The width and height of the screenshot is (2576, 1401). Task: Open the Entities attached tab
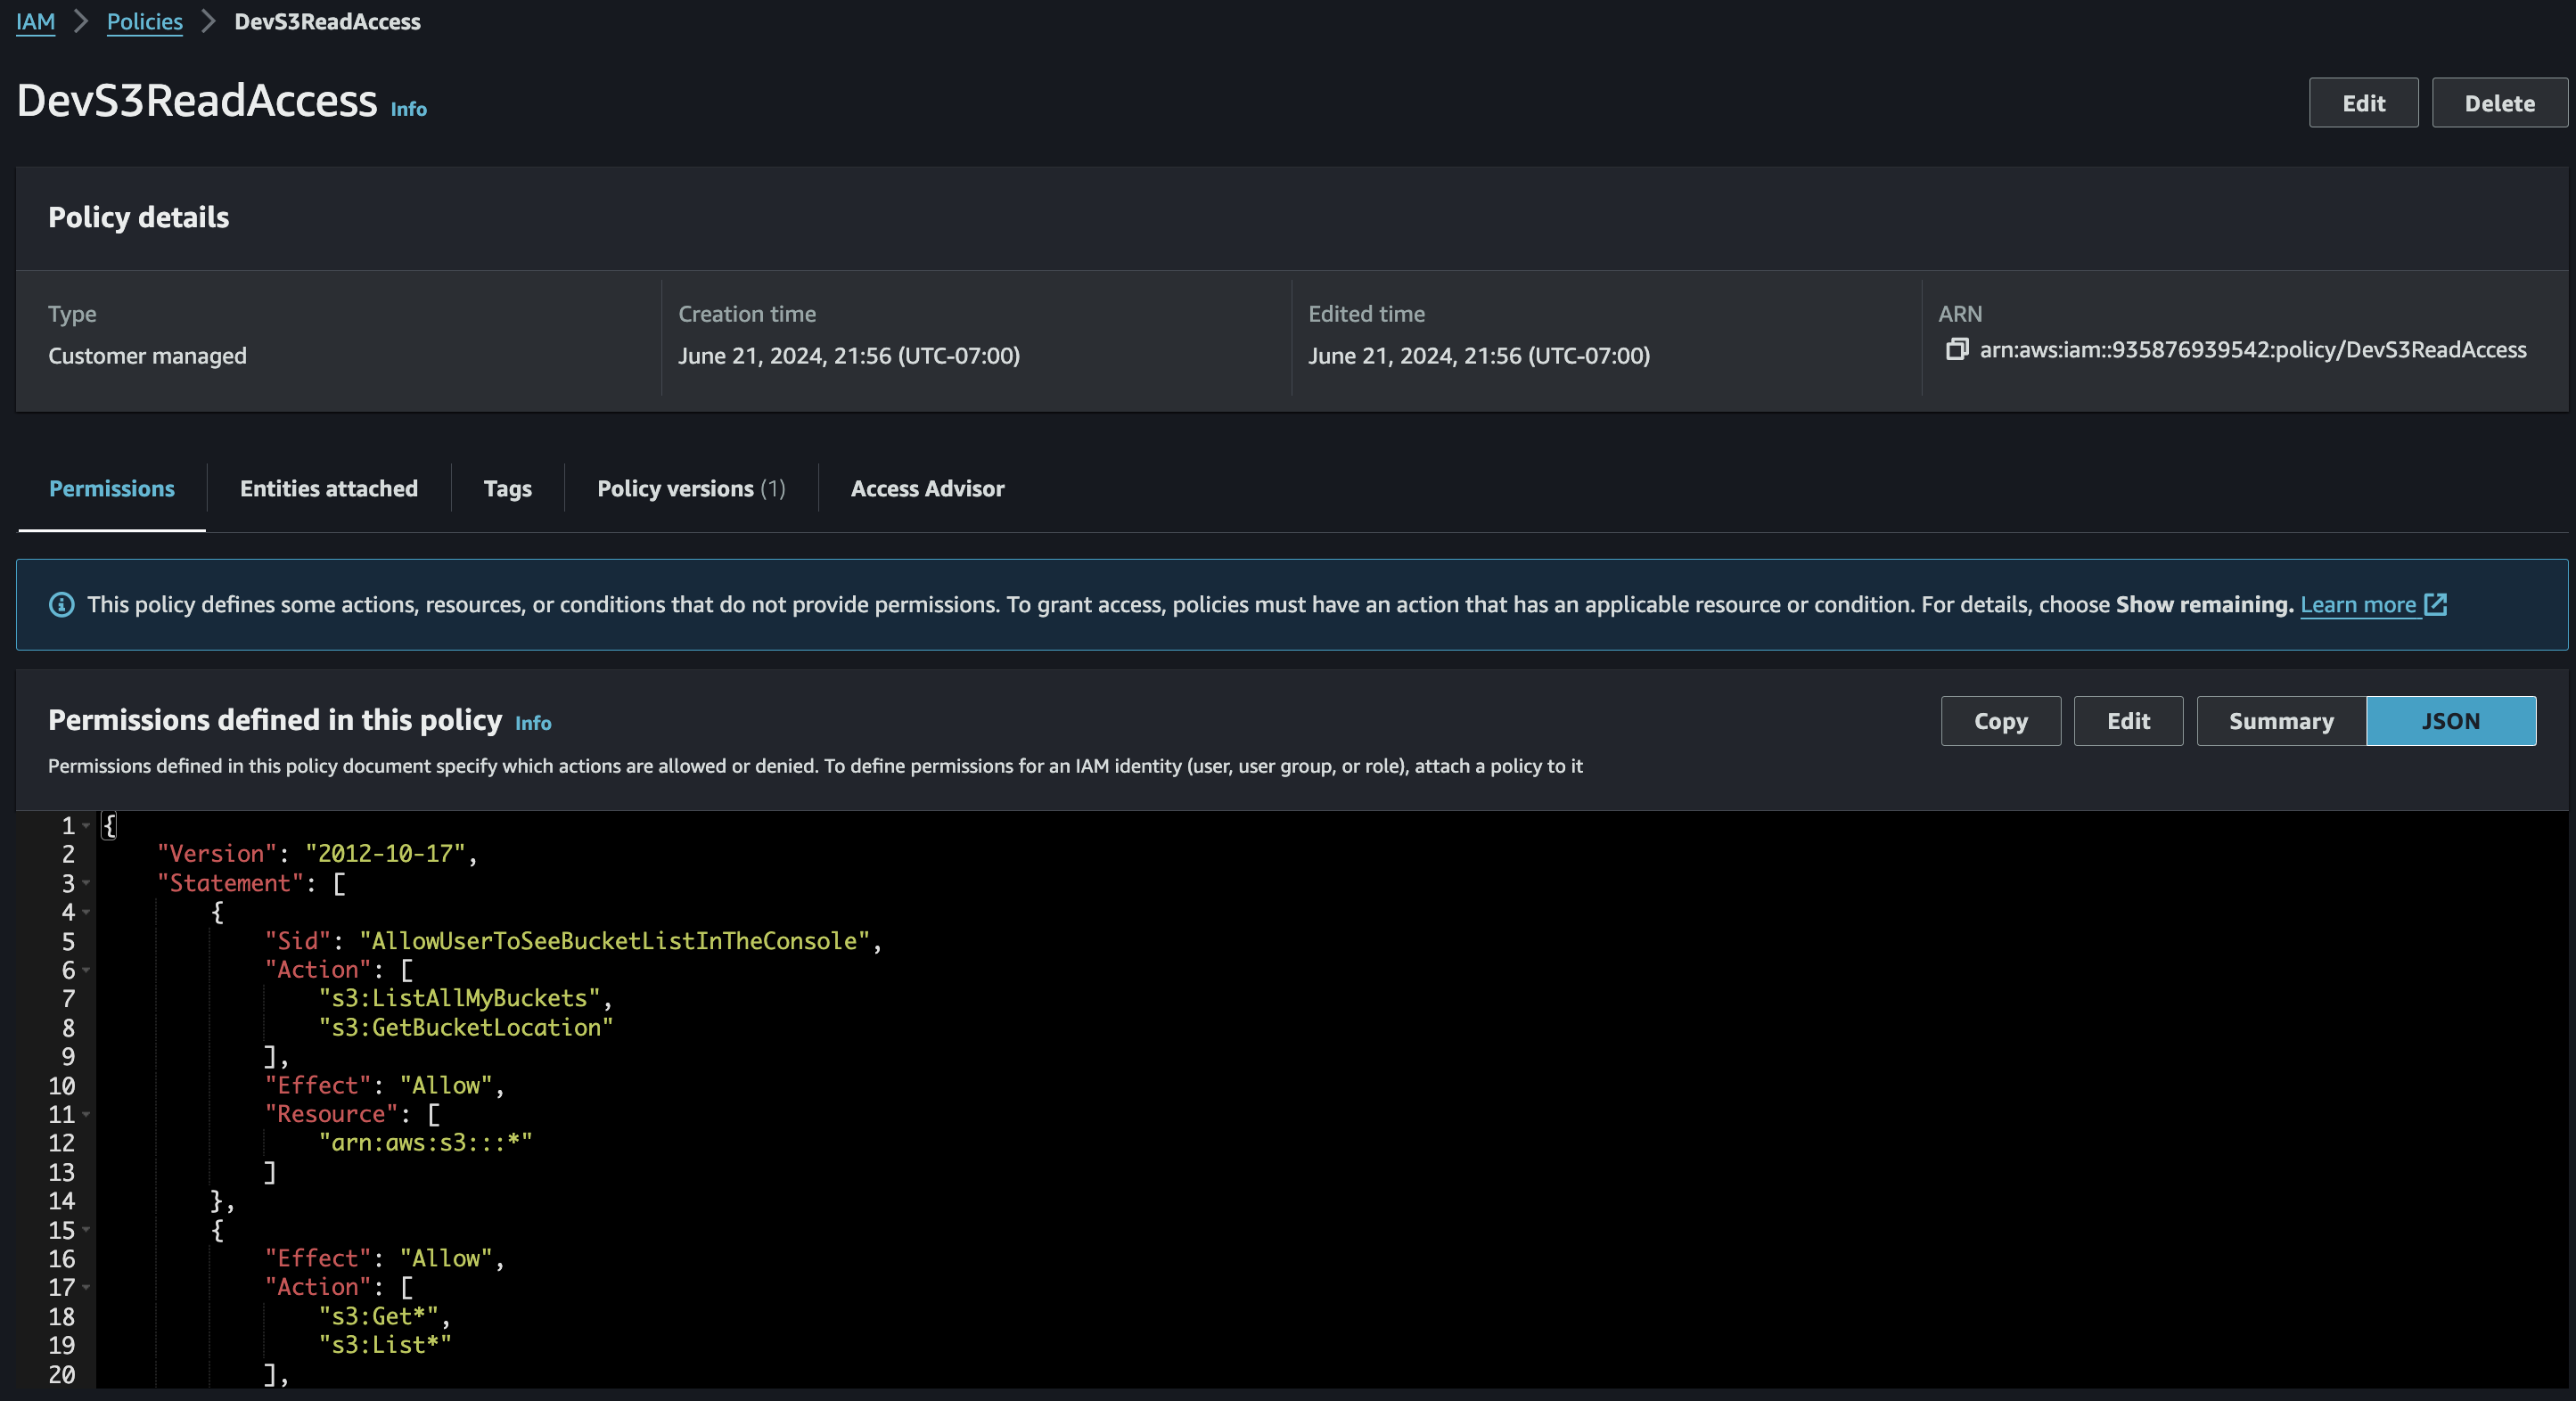(x=328, y=488)
